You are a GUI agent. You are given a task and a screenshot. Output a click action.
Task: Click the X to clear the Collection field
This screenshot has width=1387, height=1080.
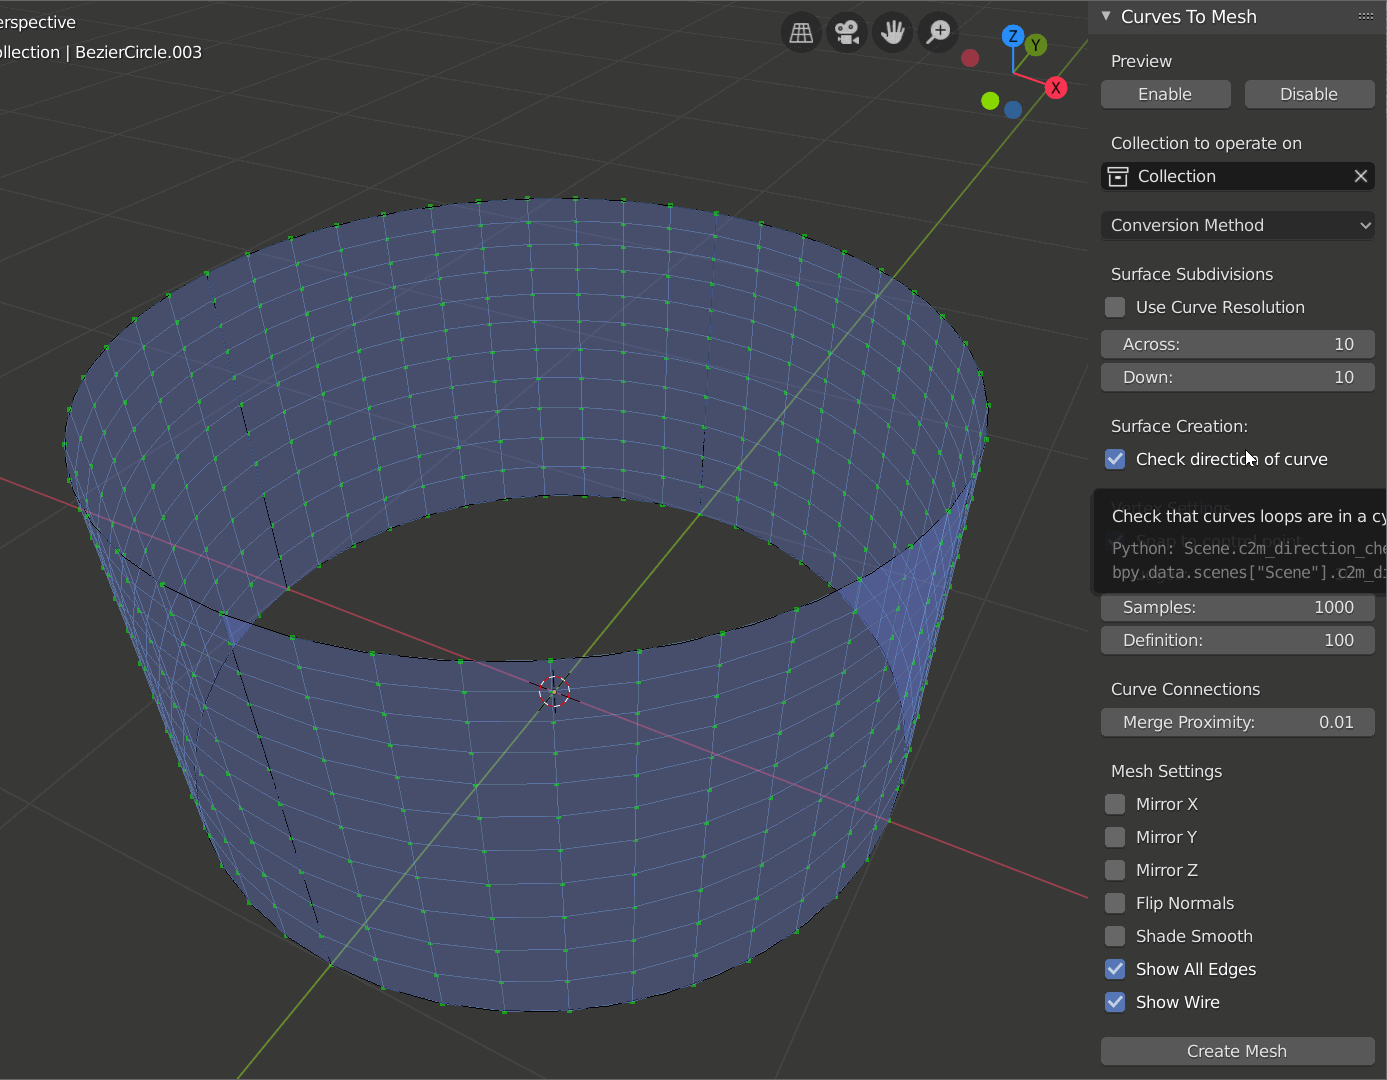1360,176
